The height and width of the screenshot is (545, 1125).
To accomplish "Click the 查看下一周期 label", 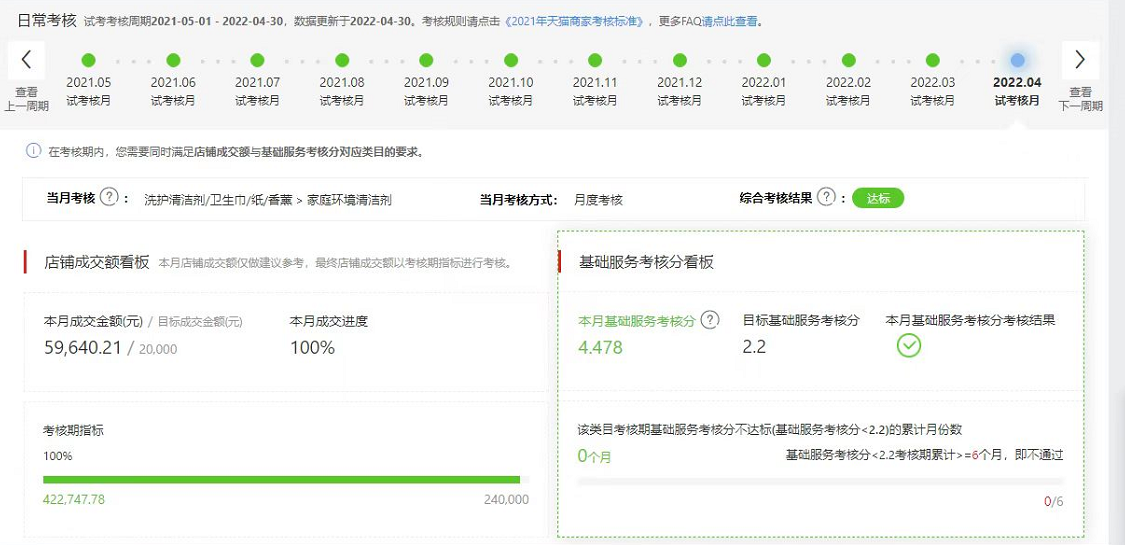I will click(x=1080, y=100).
